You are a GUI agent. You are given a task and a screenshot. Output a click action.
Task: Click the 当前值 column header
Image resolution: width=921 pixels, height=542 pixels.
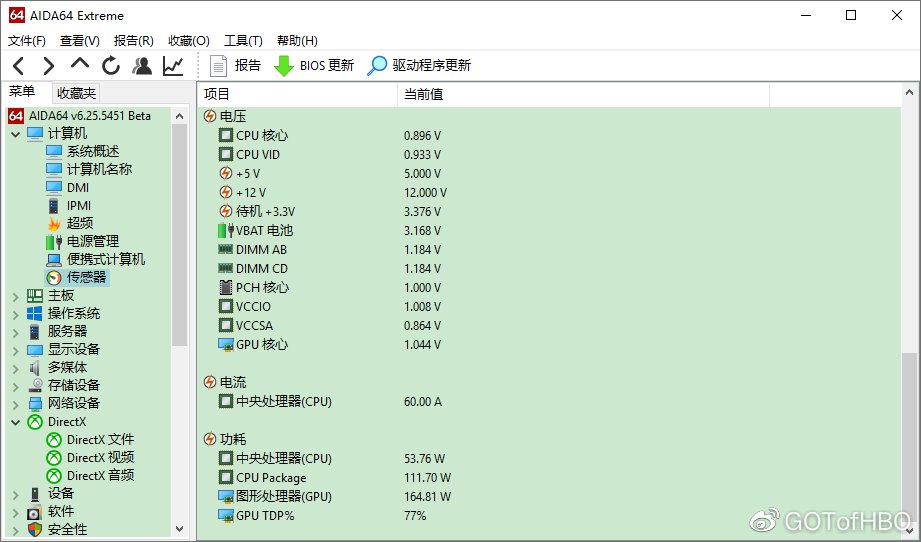pos(584,94)
